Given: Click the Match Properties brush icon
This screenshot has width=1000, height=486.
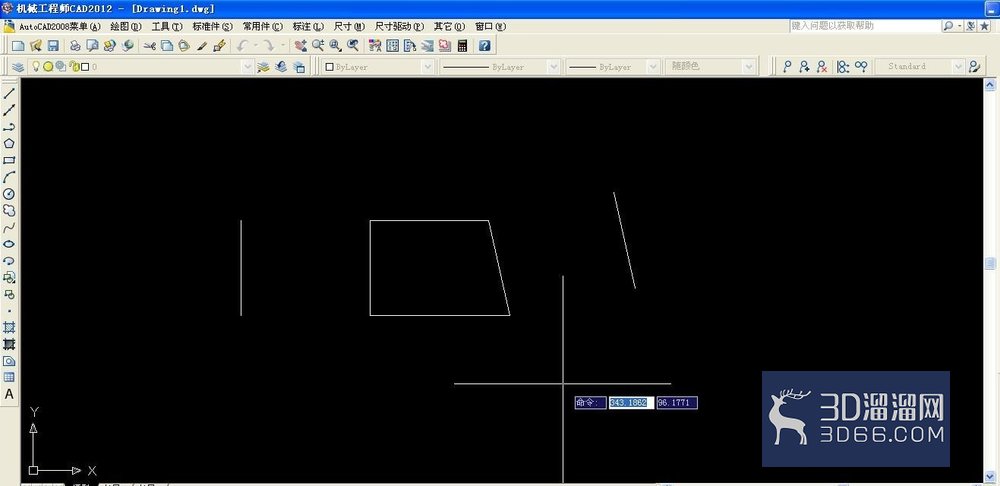Looking at the screenshot, I should [202, 45].
